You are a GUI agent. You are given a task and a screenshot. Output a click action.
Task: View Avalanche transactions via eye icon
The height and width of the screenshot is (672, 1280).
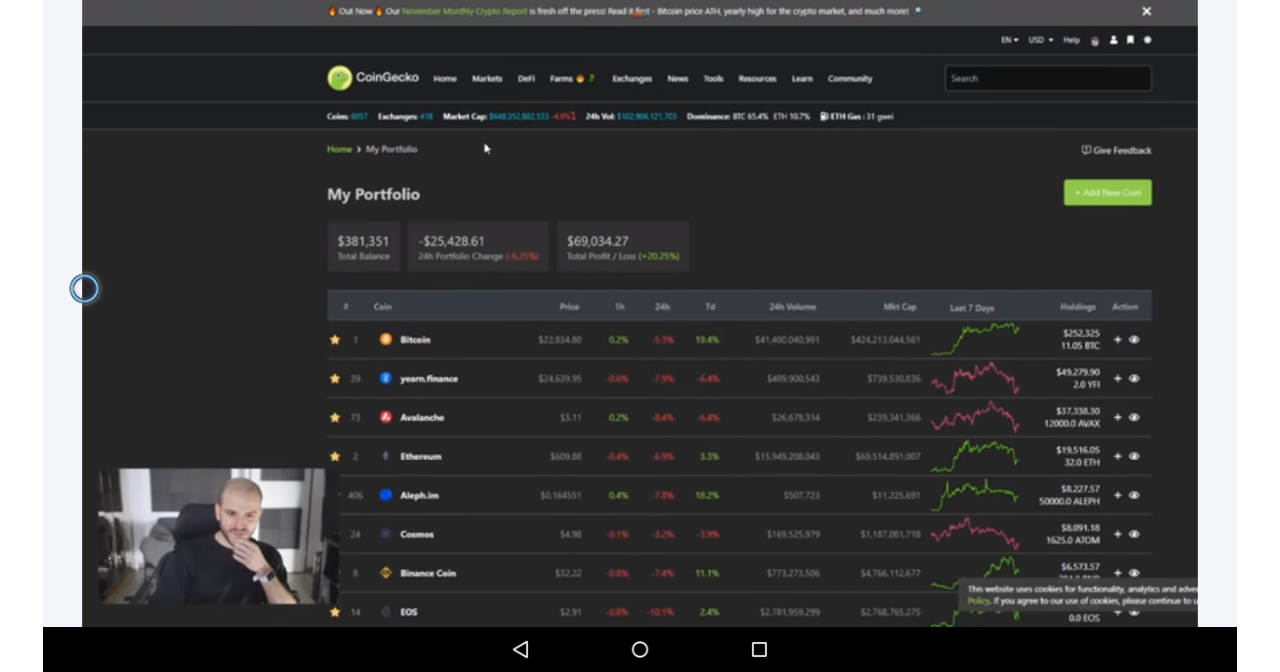(1134, 418)
